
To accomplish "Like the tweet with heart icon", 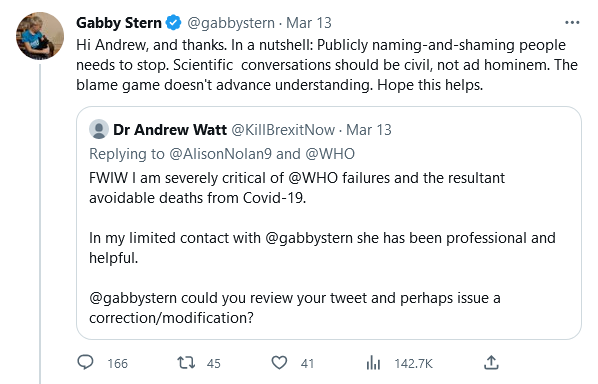I will click(x=279, y=363).
